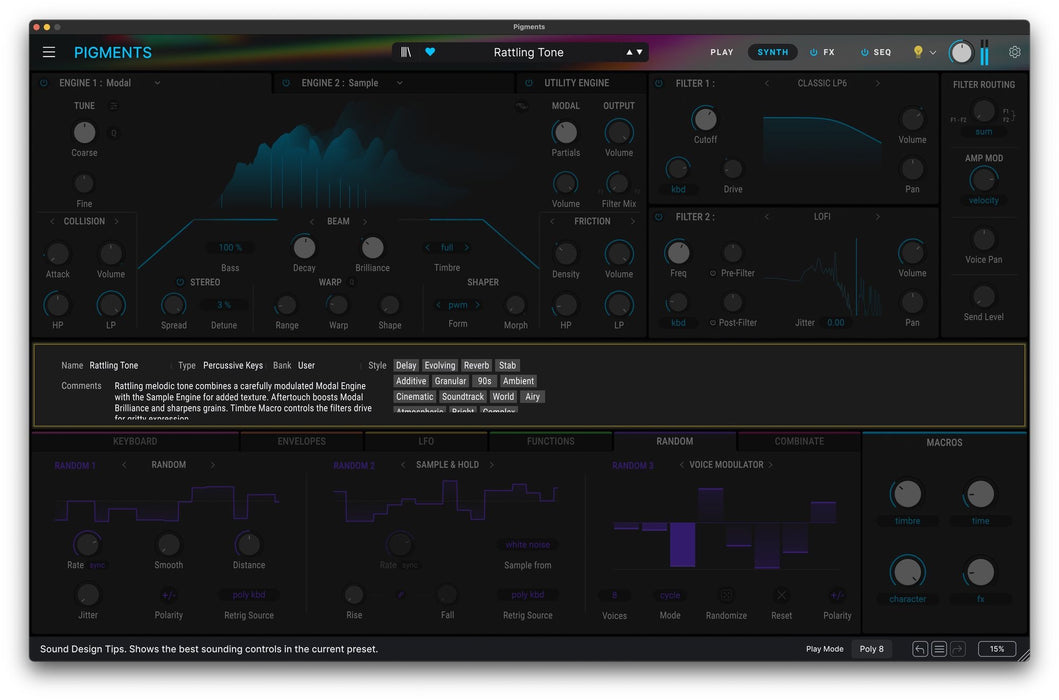
Task: Open the LFO modulation tab
Action: (426, 441)
